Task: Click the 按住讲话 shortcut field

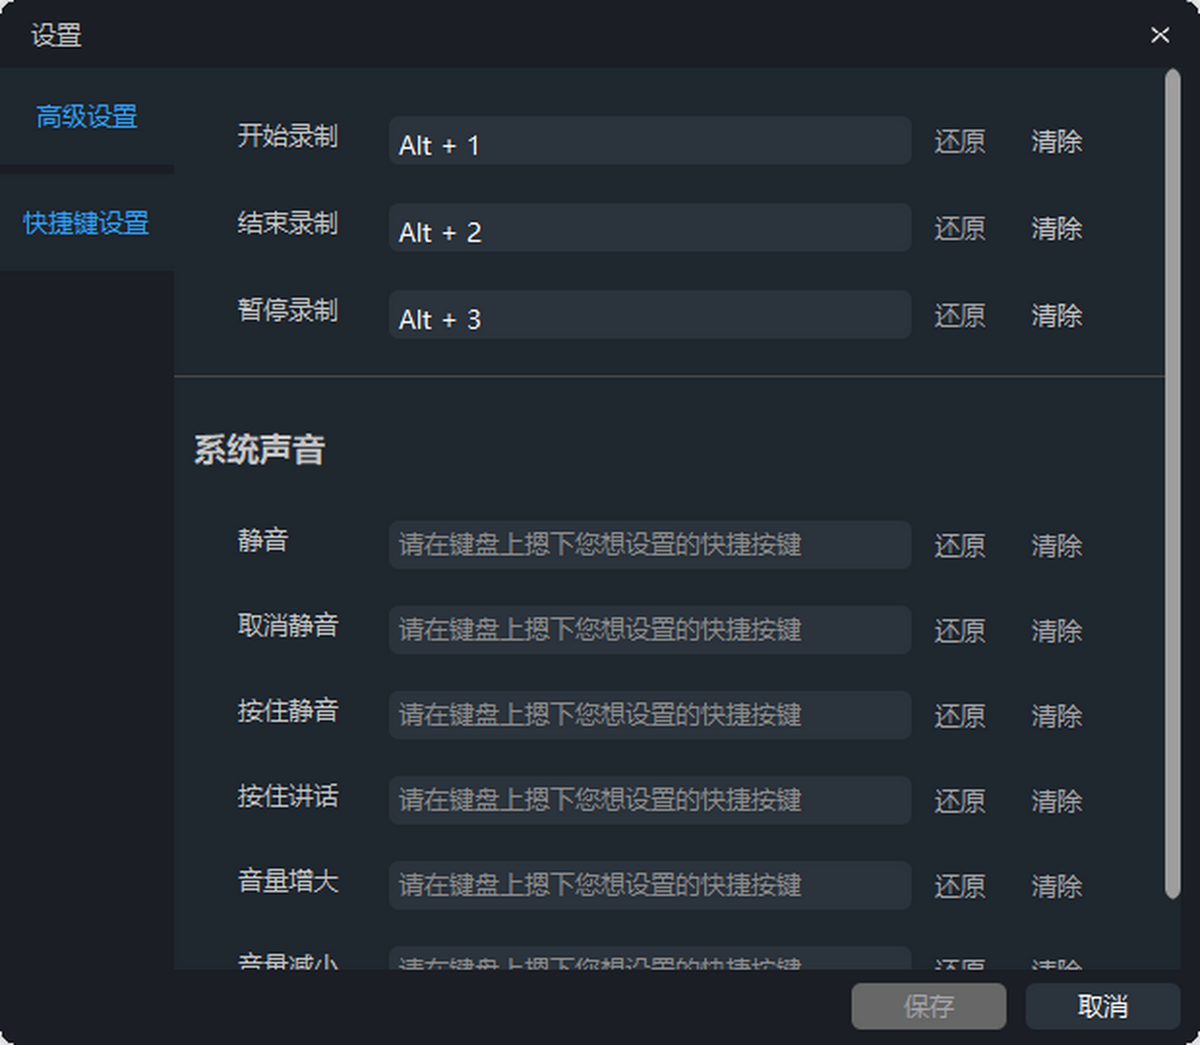Action: pos(649,800)
